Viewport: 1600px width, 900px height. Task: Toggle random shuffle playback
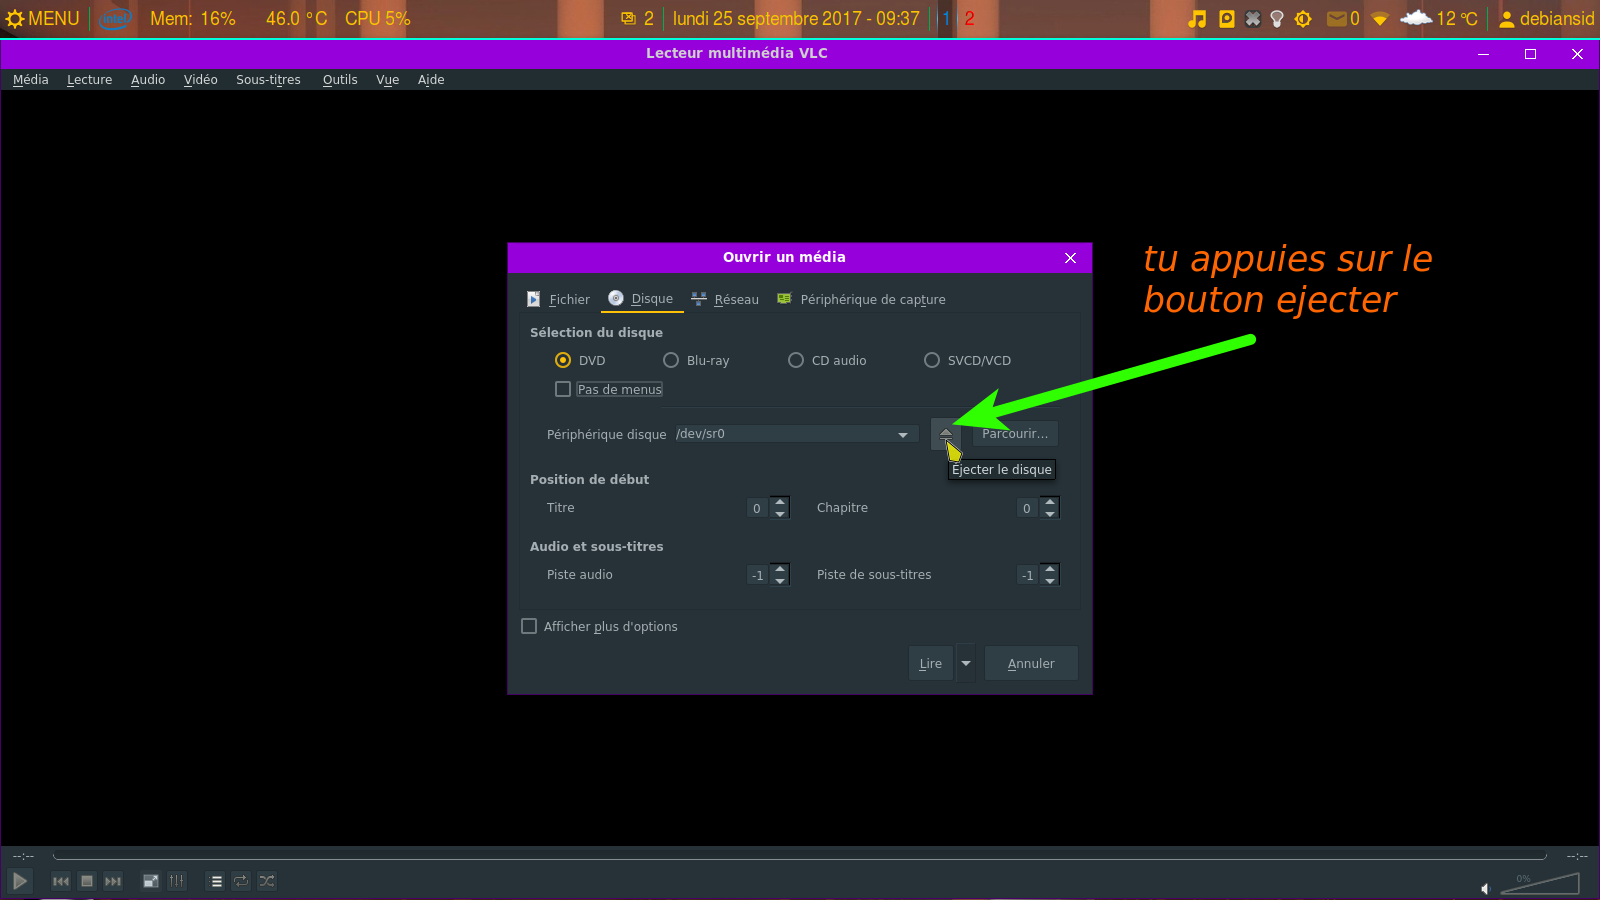click(x=267, y=881)
